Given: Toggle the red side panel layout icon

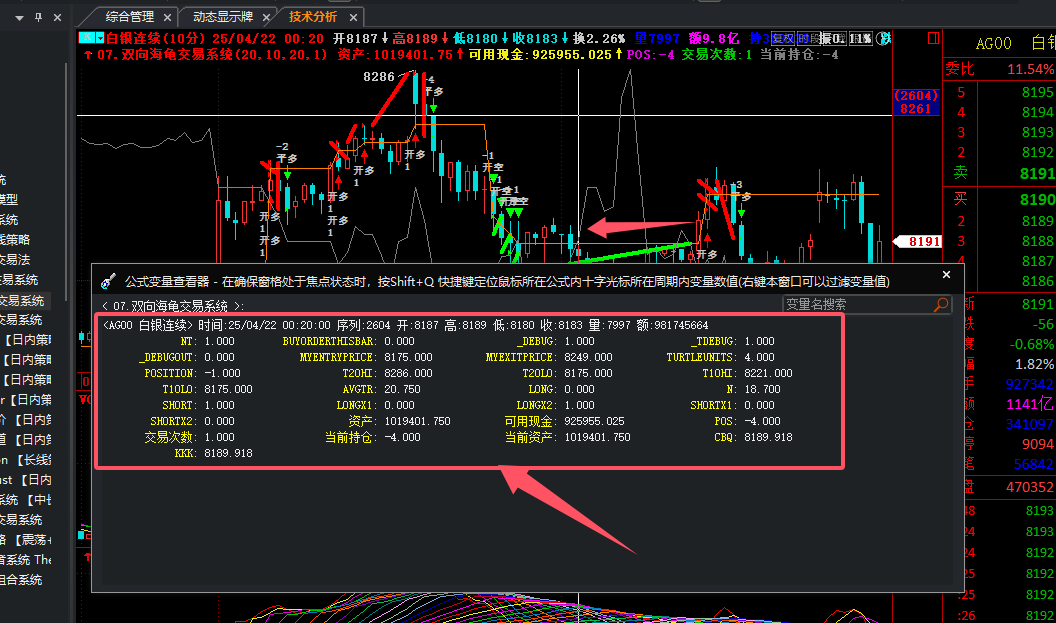Looking at the screenshot, I should (933, 38).
